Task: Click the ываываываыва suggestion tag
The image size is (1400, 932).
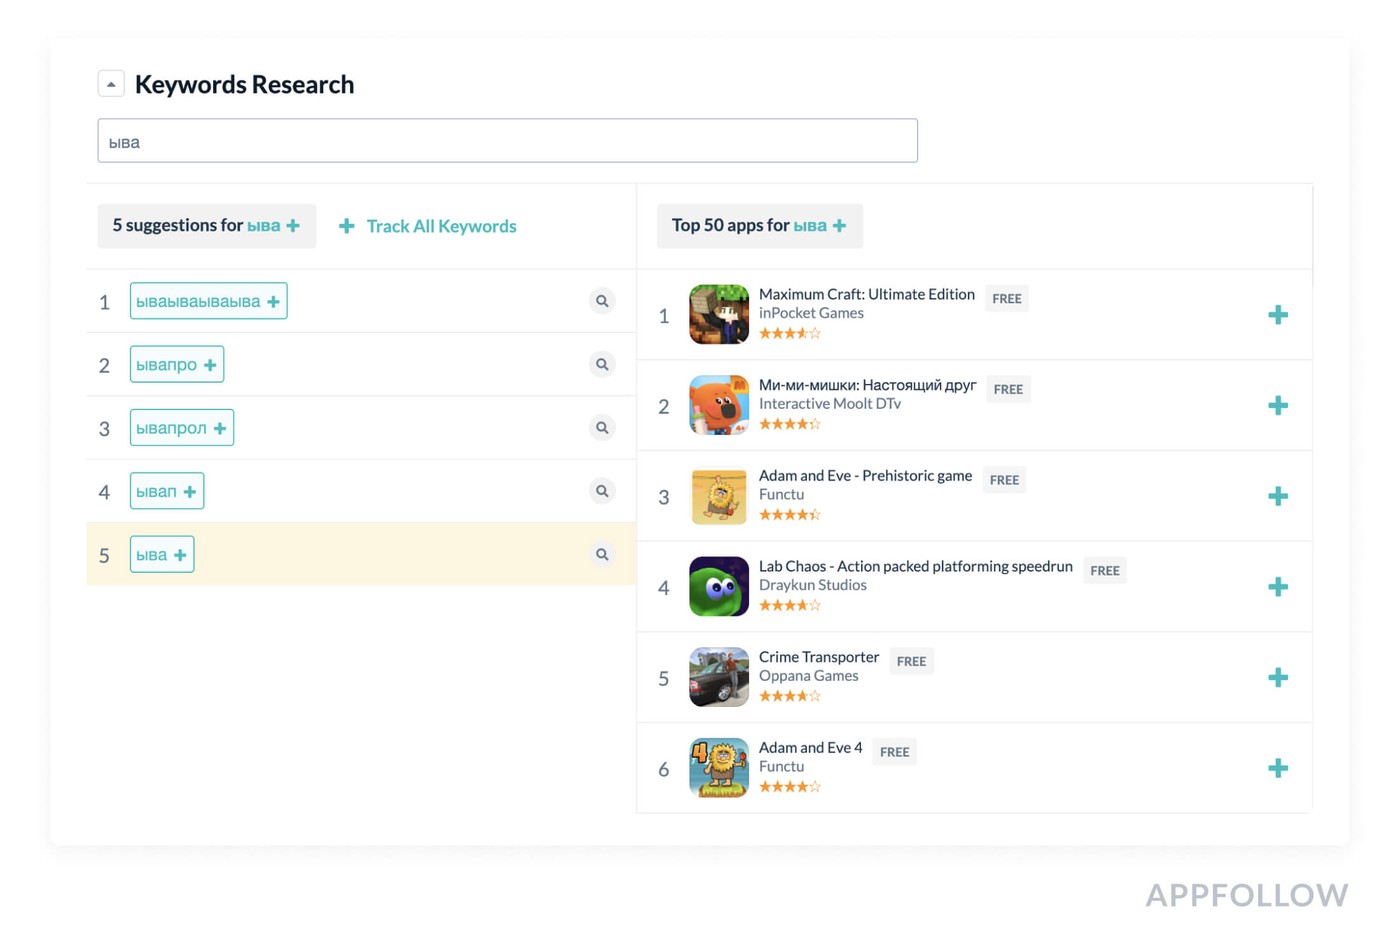Action: tap(198, 301)
